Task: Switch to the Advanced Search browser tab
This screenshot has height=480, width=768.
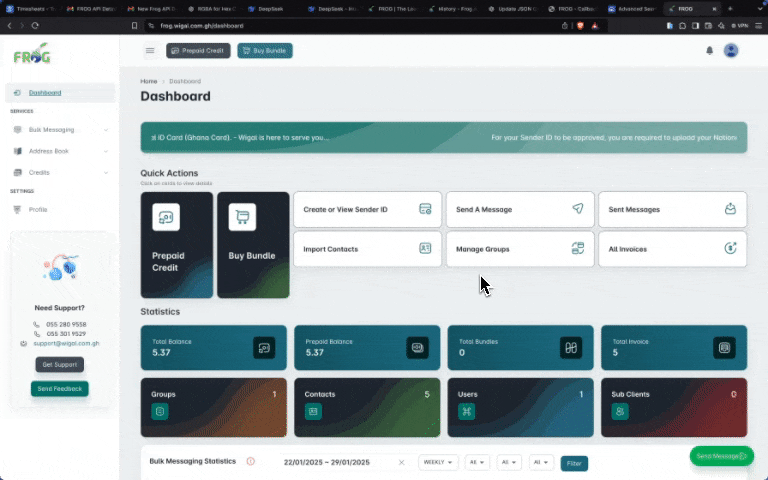Action: click(632, 9)
